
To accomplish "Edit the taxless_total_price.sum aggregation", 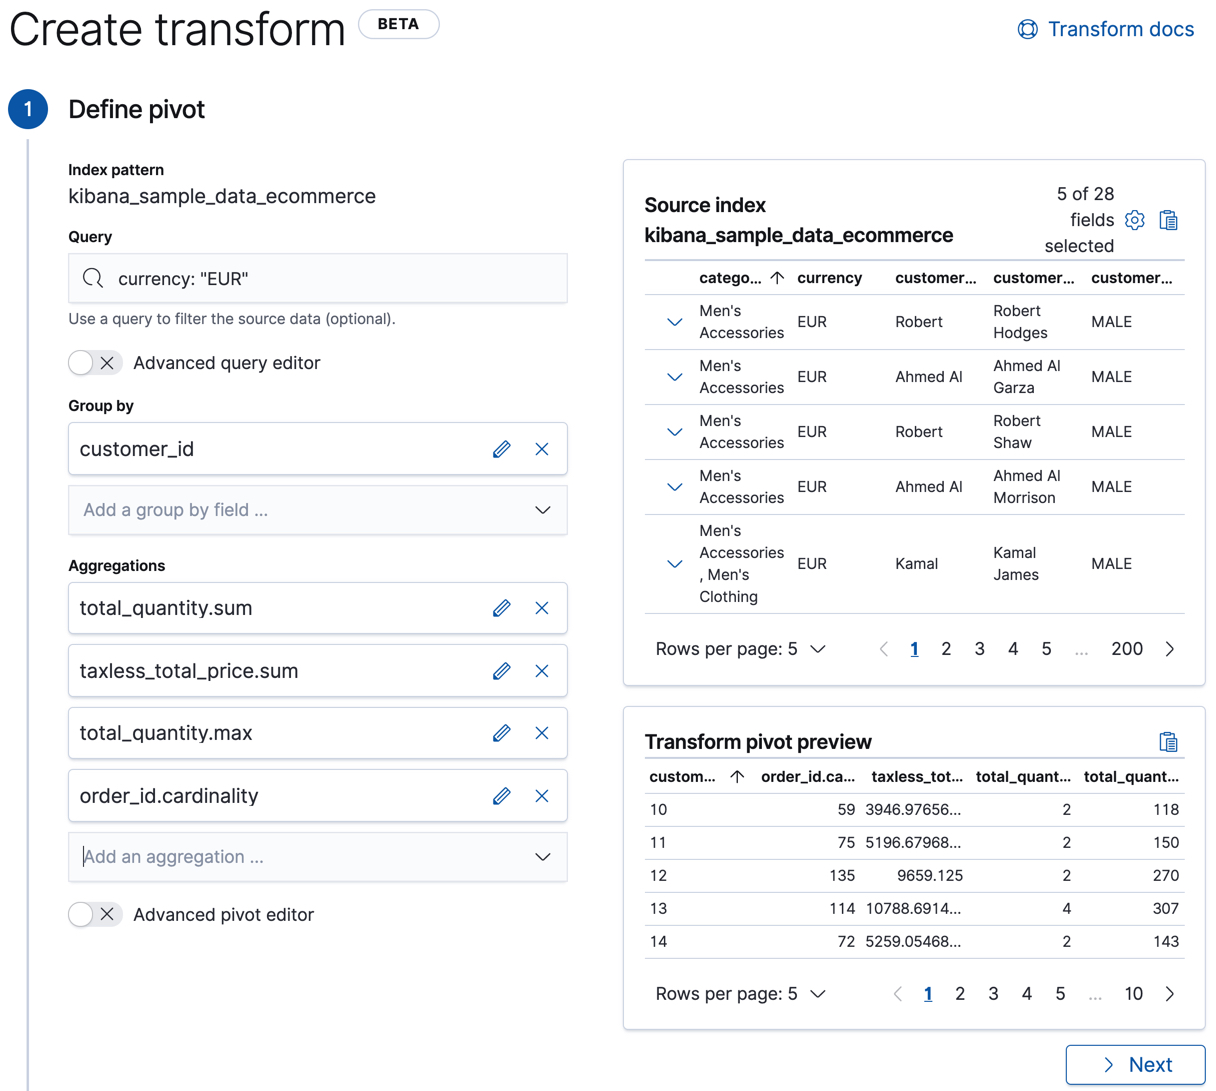I will point(501,671).
